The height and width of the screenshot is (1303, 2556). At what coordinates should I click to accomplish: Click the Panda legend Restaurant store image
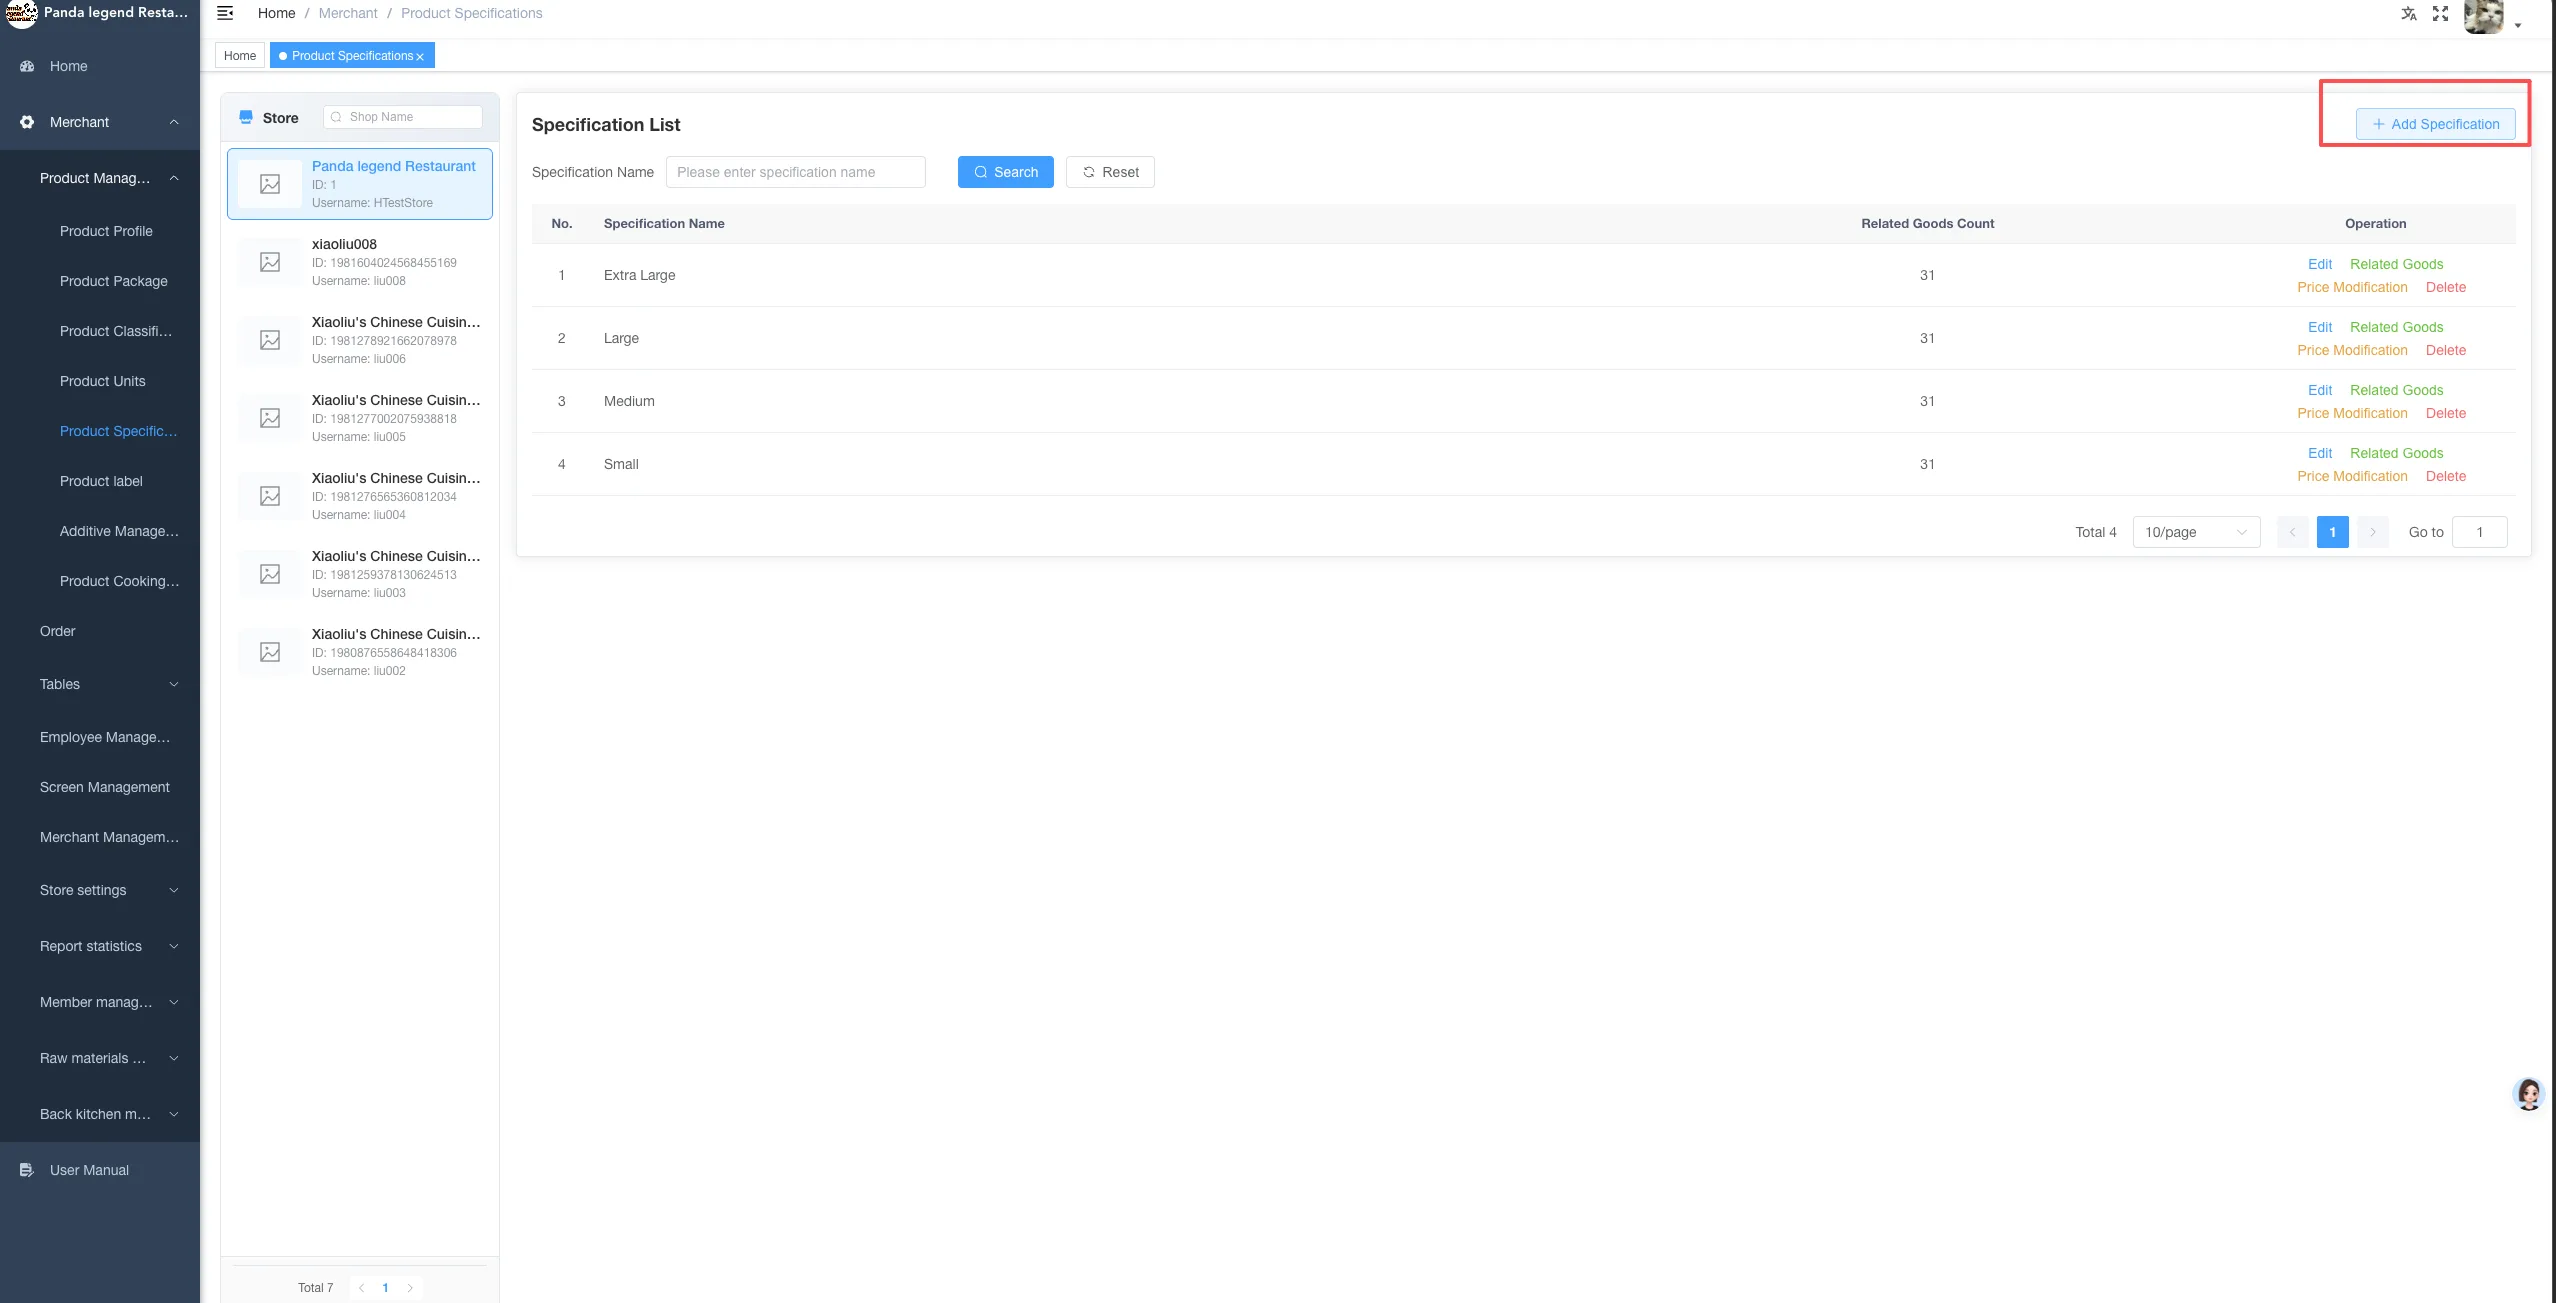(270, 184)
